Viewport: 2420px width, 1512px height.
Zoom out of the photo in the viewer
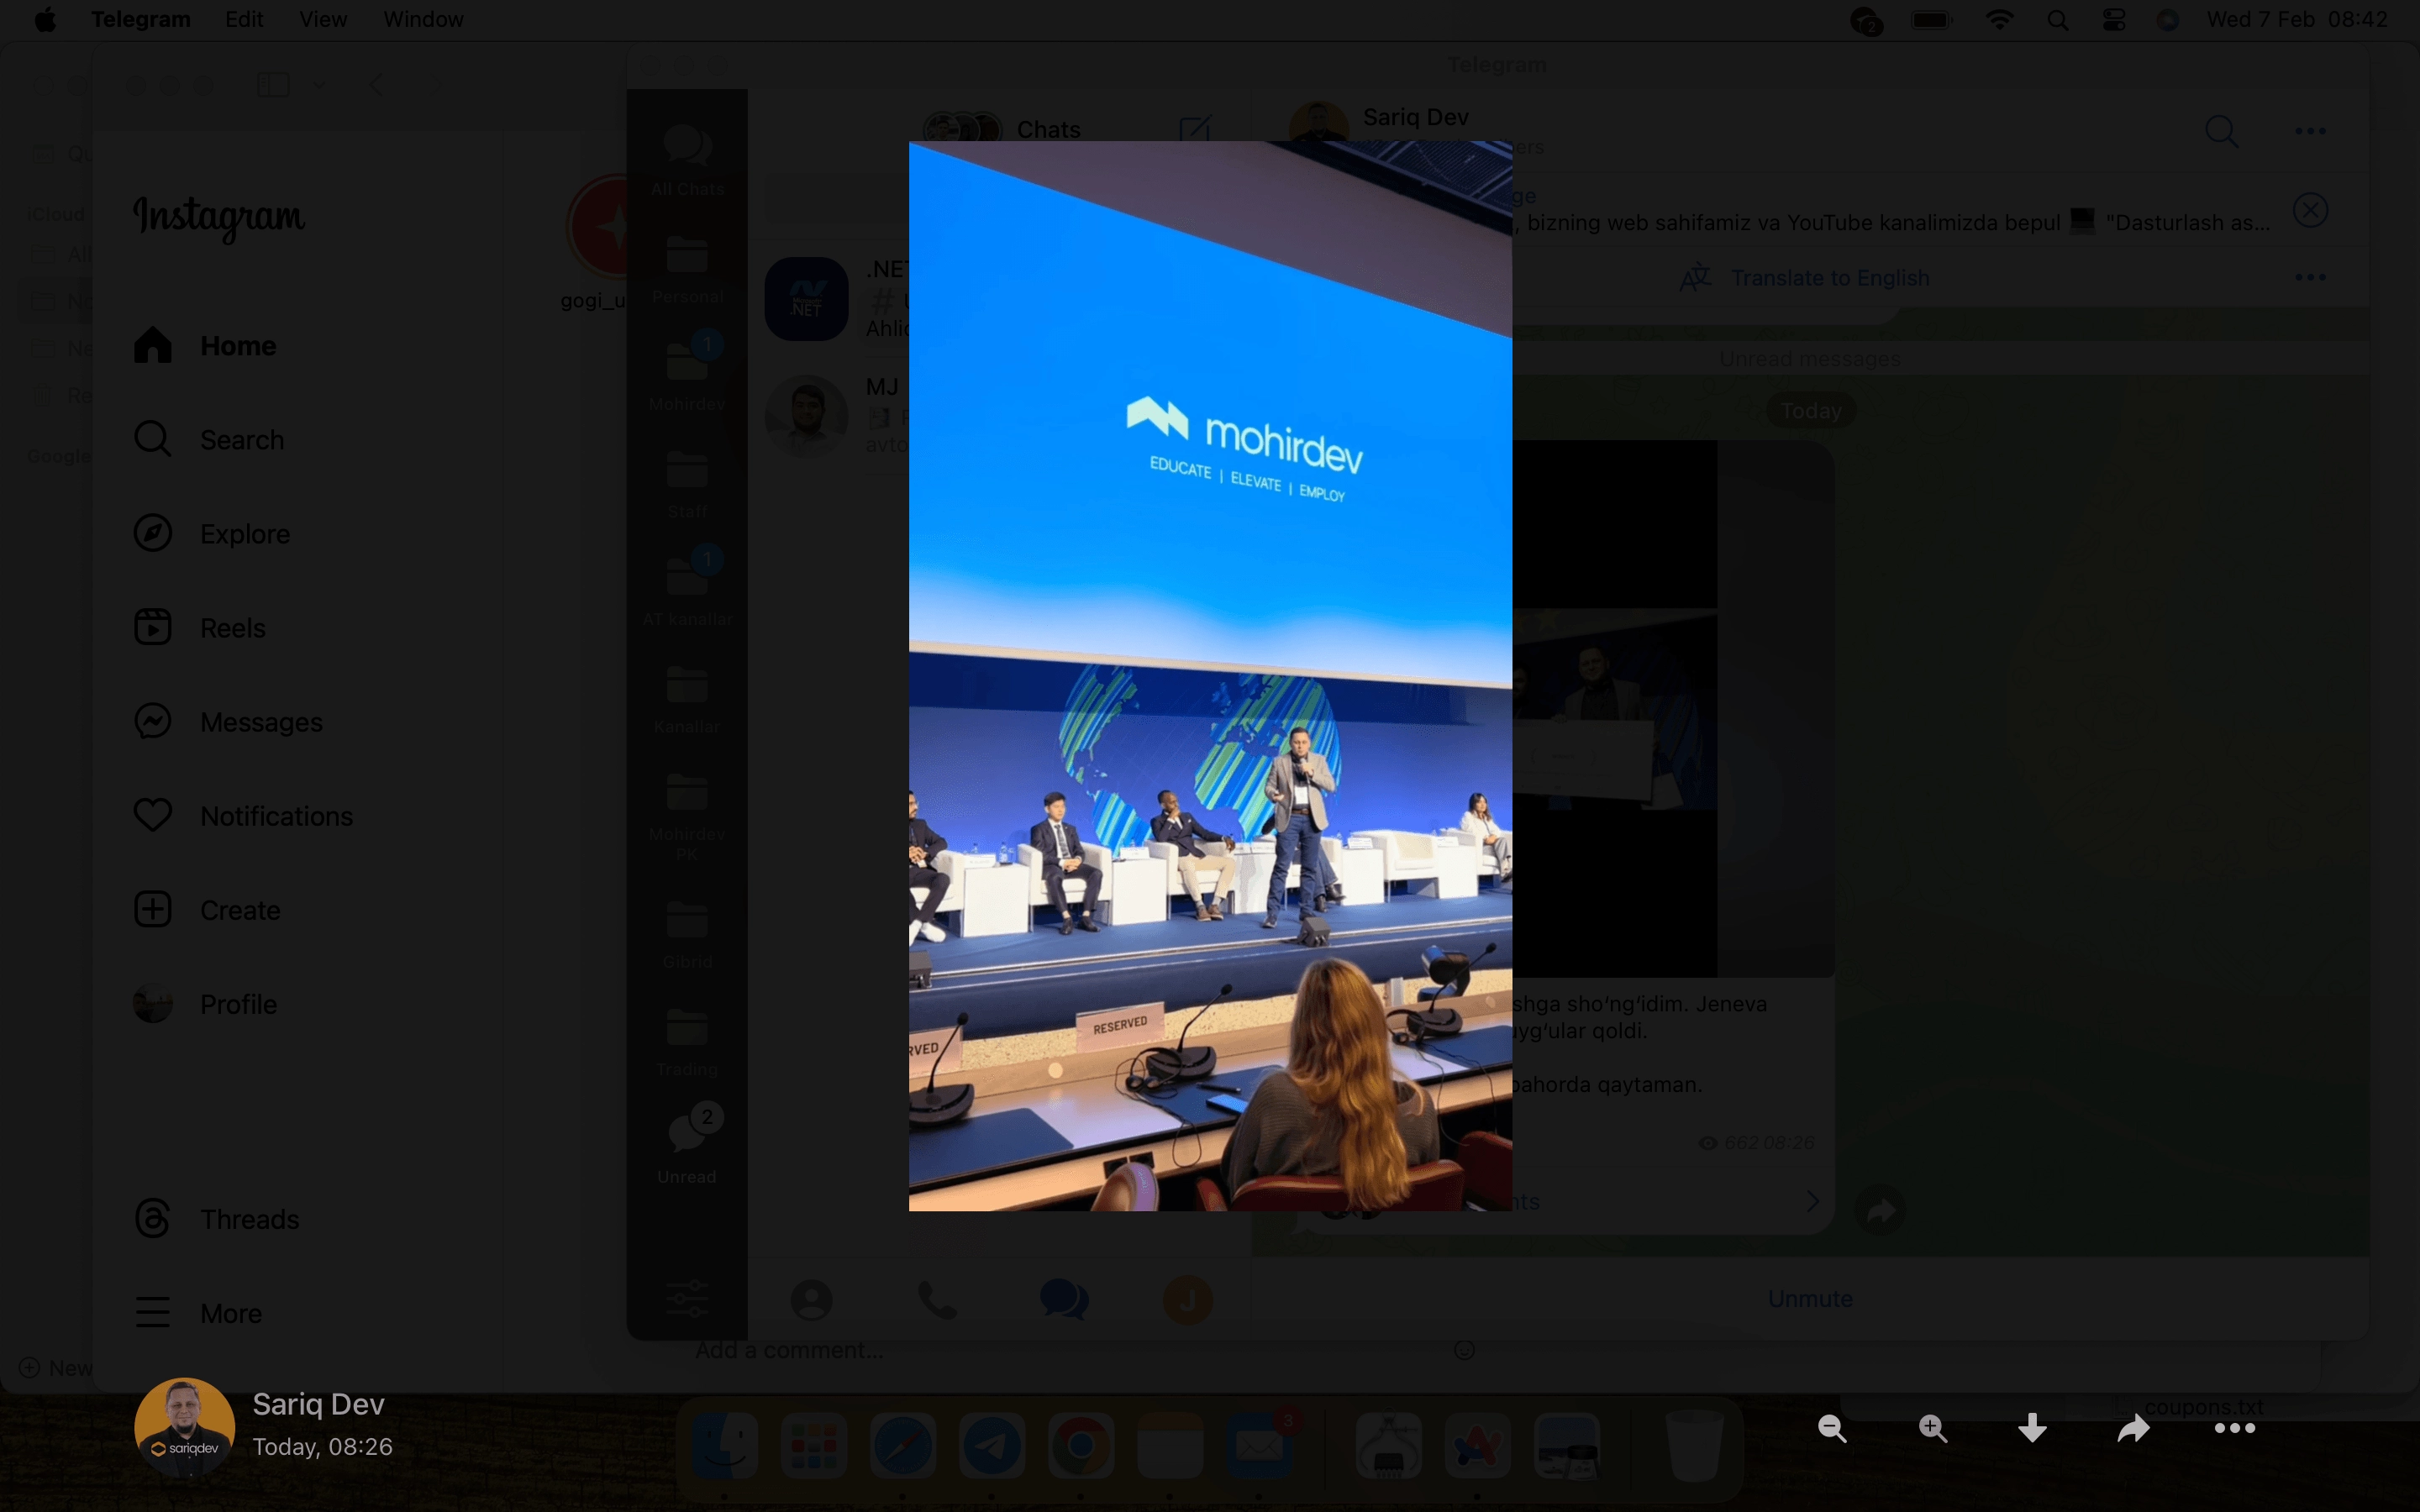tap(1832, 1429)
